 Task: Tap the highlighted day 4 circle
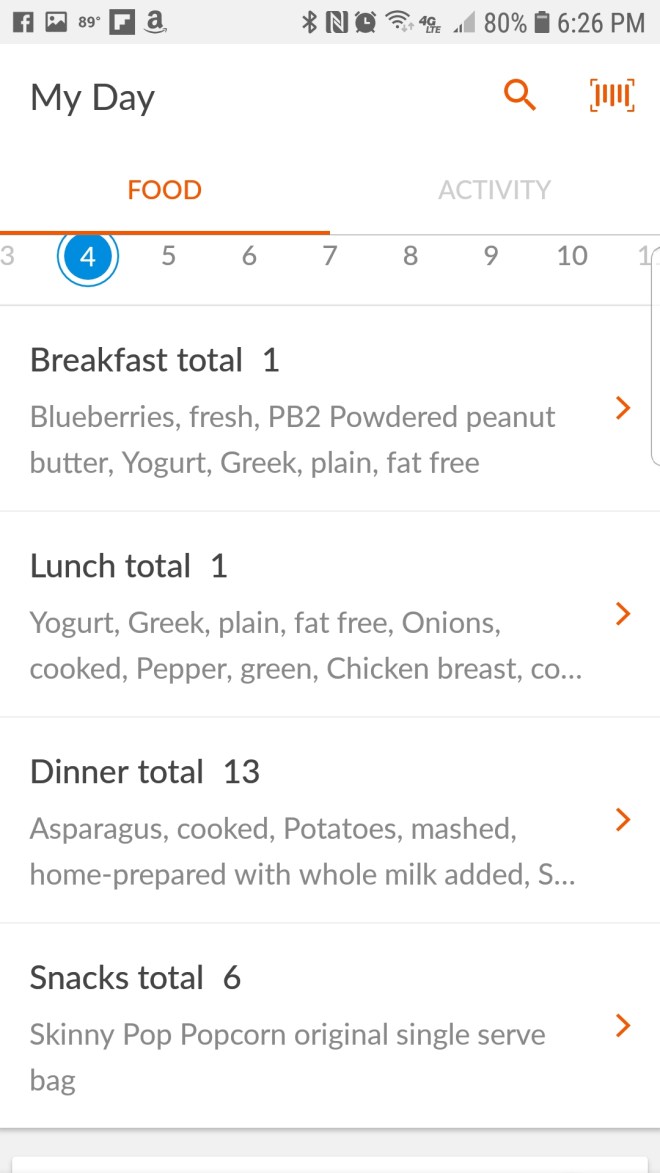(88, 256)
